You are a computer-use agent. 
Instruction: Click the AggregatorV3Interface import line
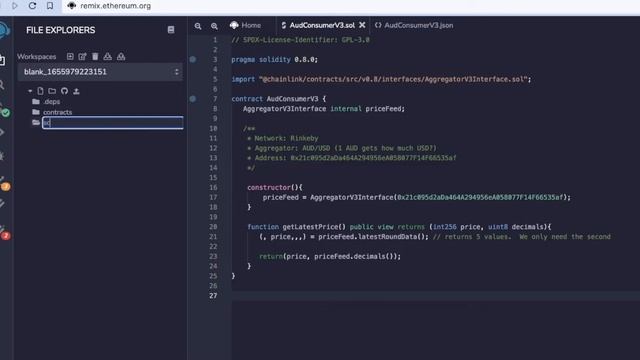[x=381, y=79]
